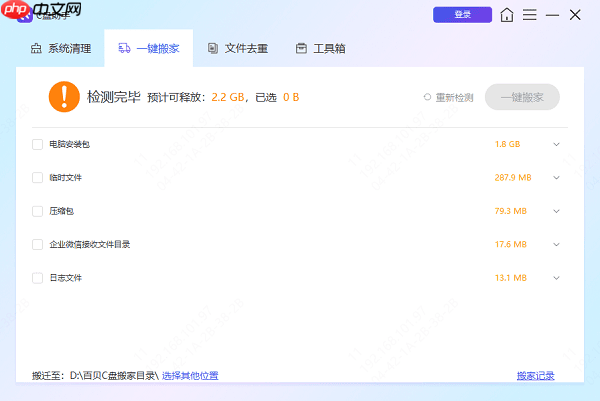Viewport: 600px width, 401px height.
Task: Select the 一键搬家 tab
Action: coord(148,49)
